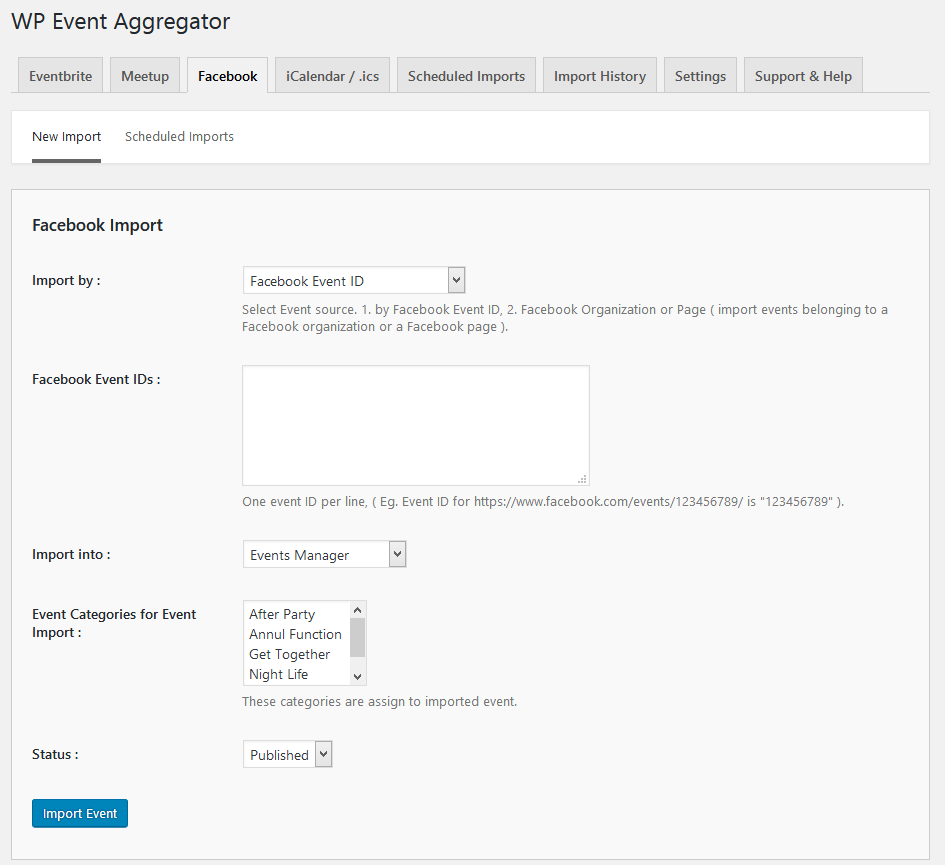Click the Import Event button
The width and height of the screenshot is (945, 865).
(80, 813)
